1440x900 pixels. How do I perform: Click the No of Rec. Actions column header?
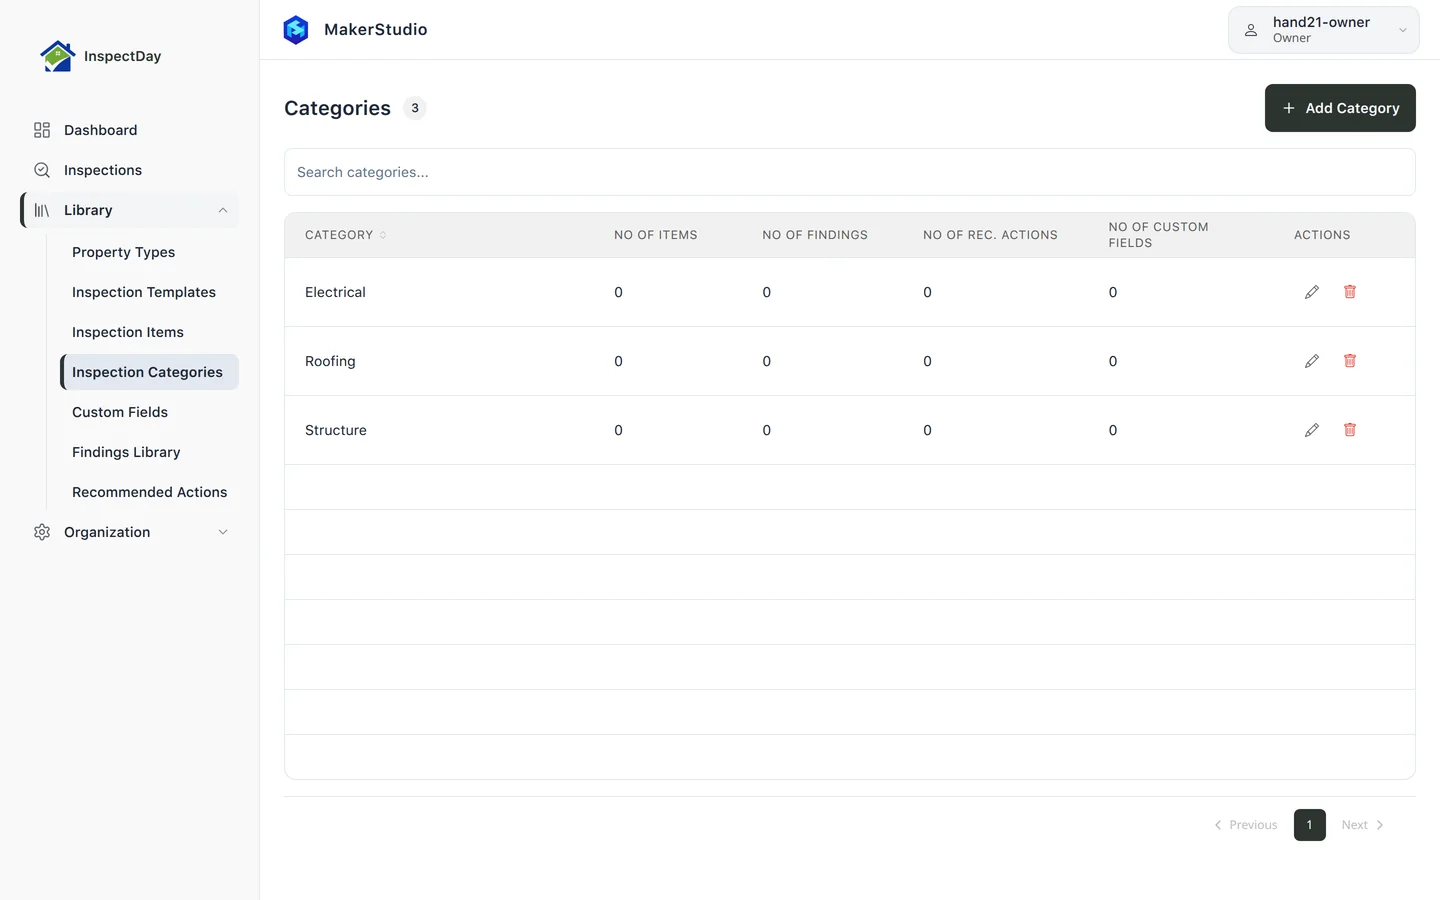pos(990,235)
